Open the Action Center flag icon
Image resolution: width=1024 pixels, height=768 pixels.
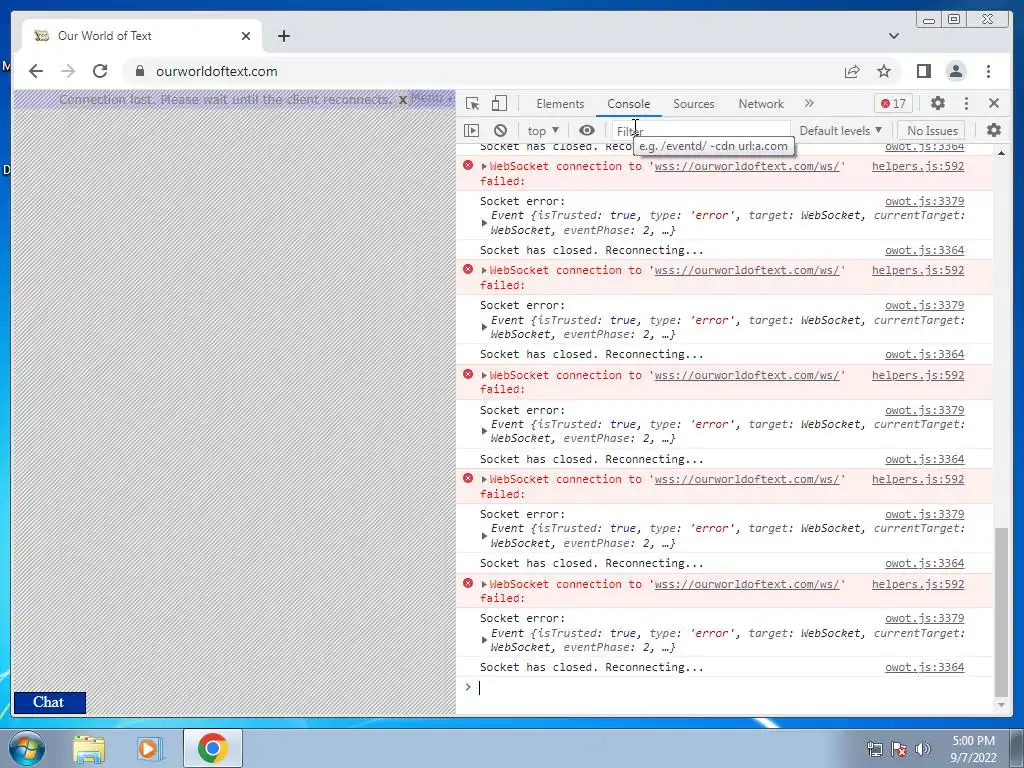(x=899, y=749)
